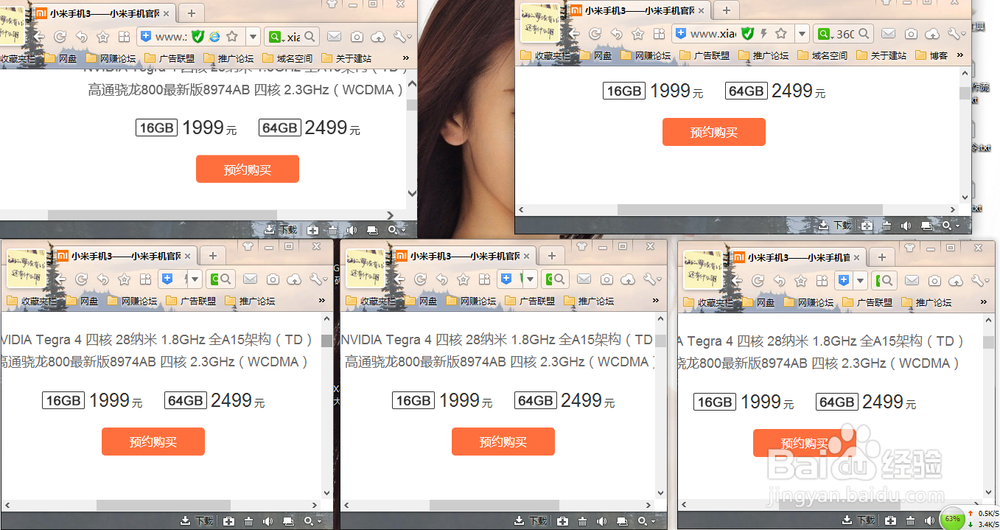Expand bookmarks overflow chevron in top-left window

[x=406, y=57]
